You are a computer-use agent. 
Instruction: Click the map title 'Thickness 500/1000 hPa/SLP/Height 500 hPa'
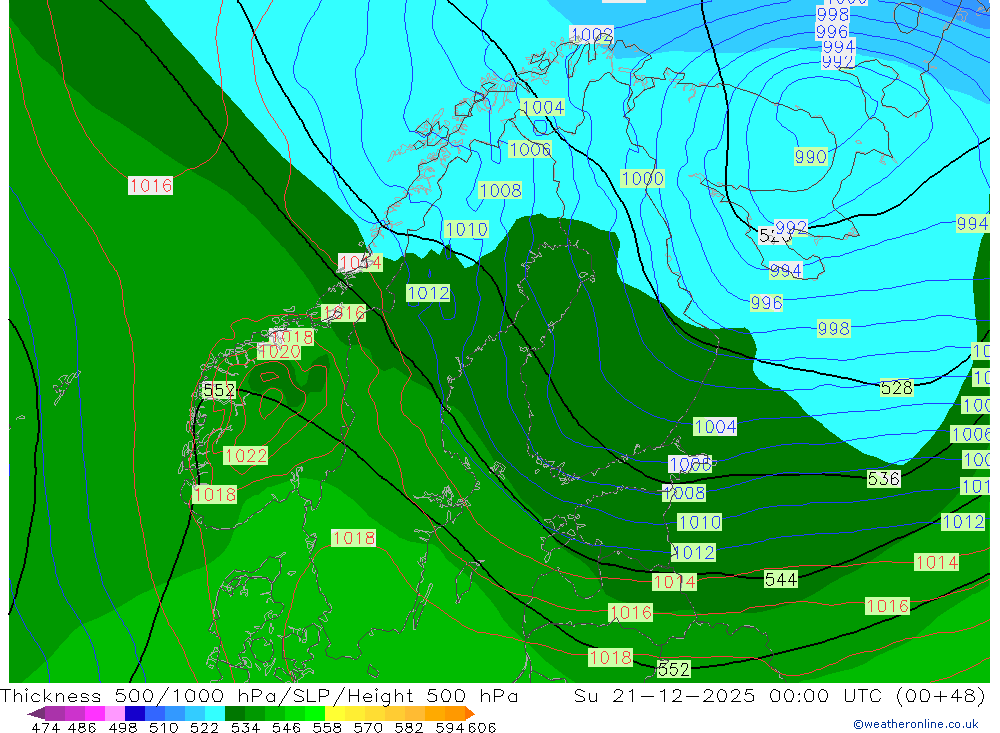tap(259, 695)
